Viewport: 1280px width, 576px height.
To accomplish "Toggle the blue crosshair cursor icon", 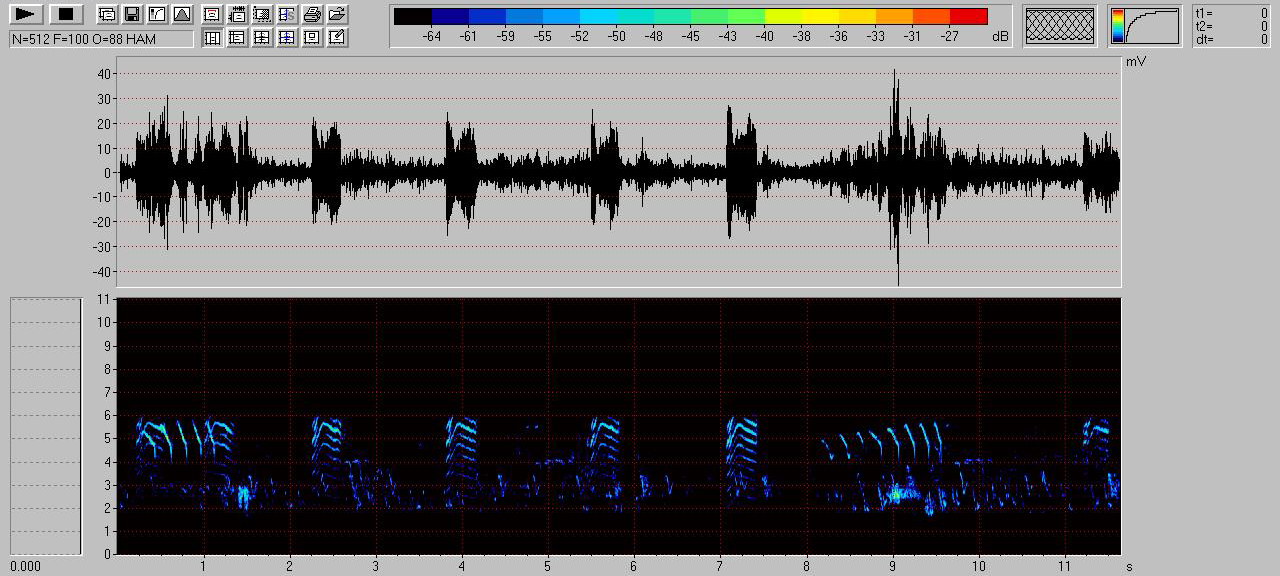I will point(287,38).
